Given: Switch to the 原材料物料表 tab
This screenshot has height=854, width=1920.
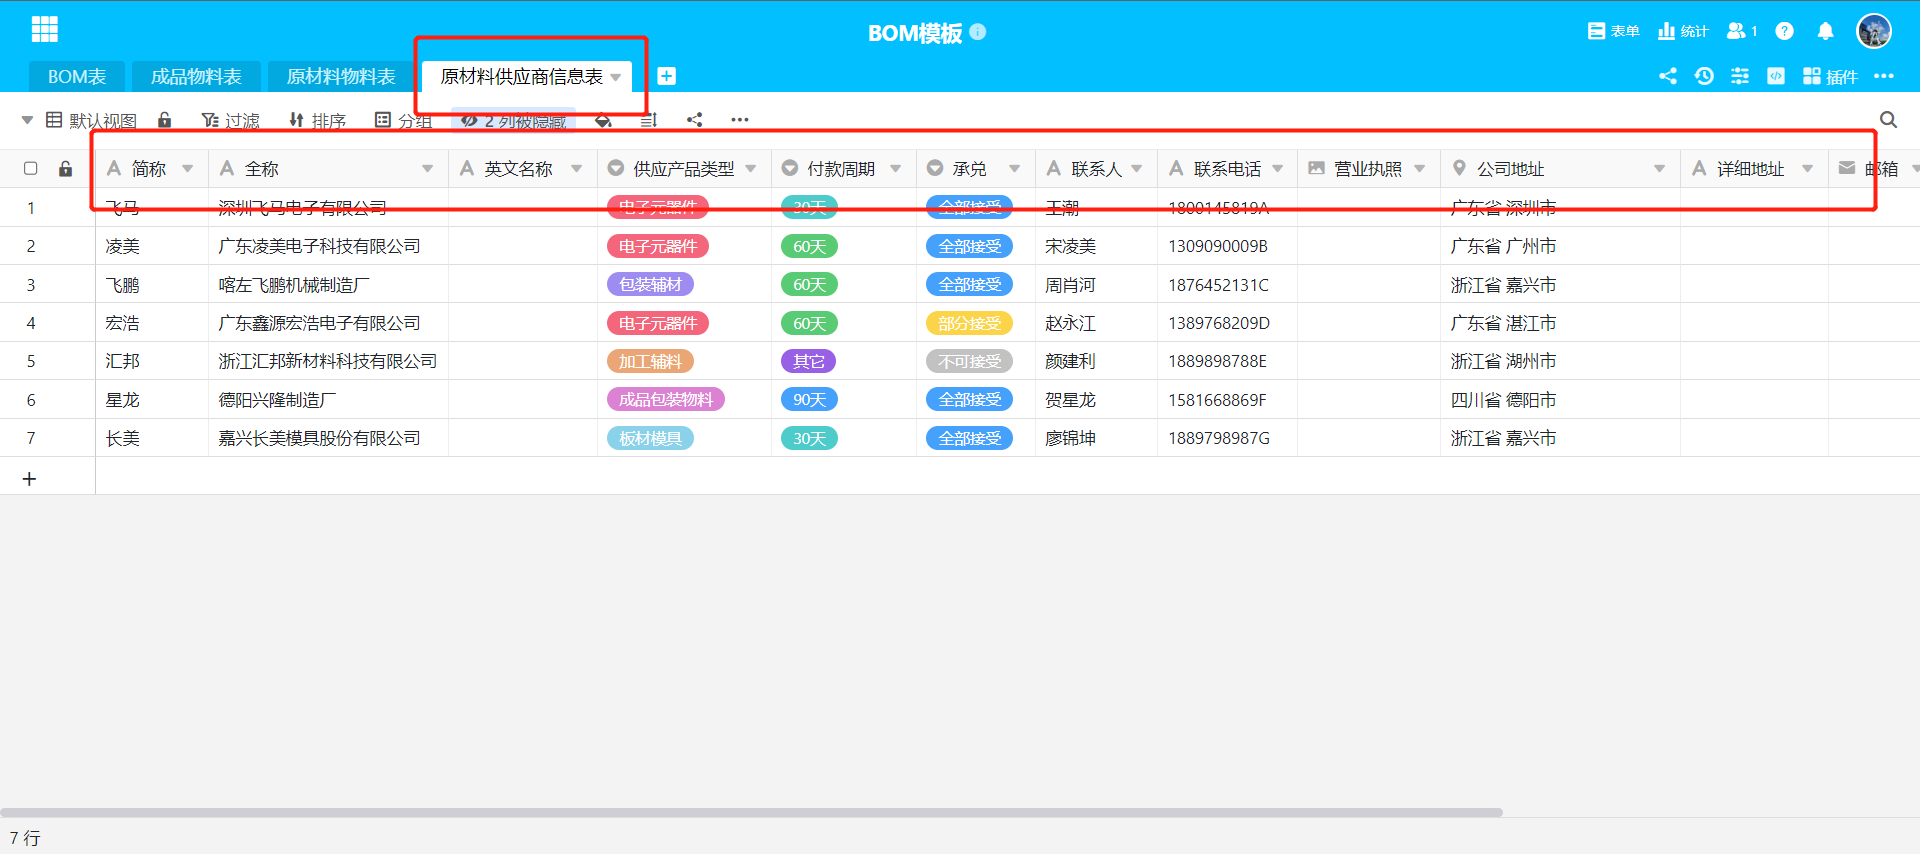Looking at the screenshot, I should pyautogui.click(x=341, y=76).
